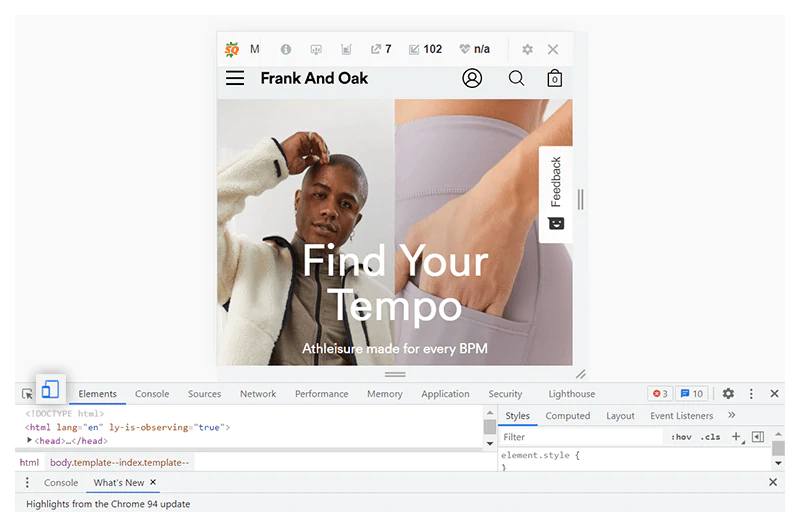Expand the head element node
Image resolution: width=800 pixels, height=527 pixels.
[x=30, y=441]
